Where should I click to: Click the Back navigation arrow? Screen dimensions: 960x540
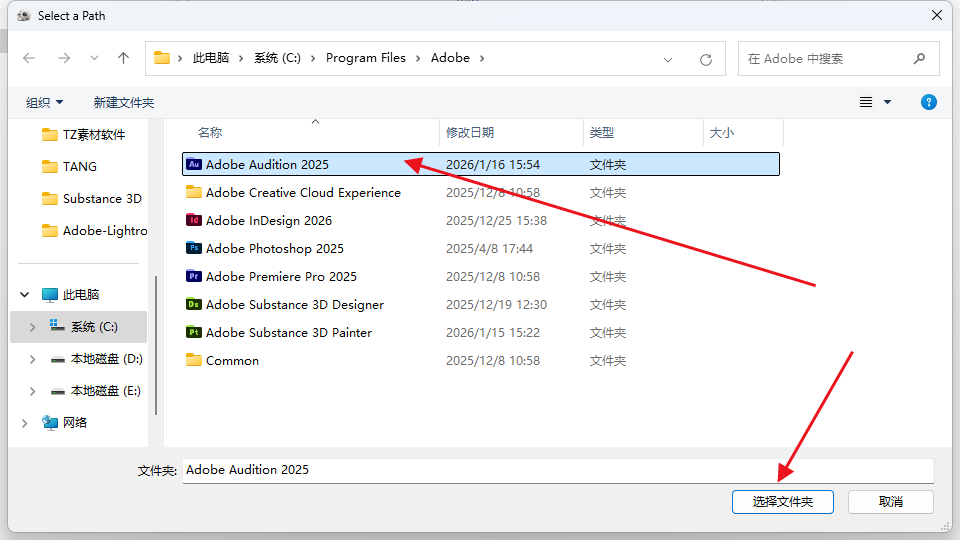coord(29,58)
